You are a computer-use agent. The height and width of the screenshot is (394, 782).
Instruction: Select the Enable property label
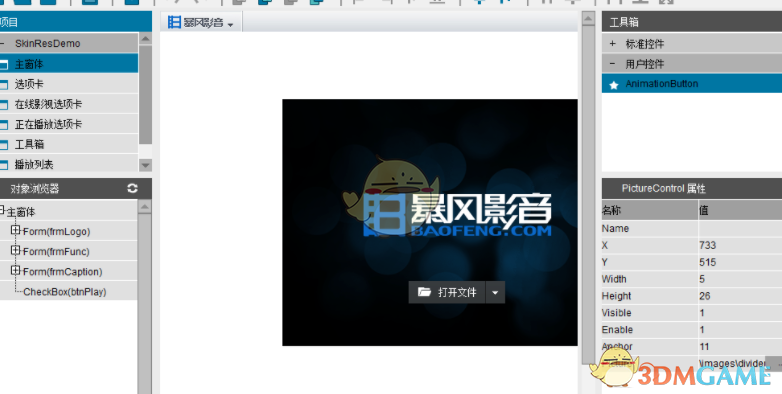[x=617, y=330]
